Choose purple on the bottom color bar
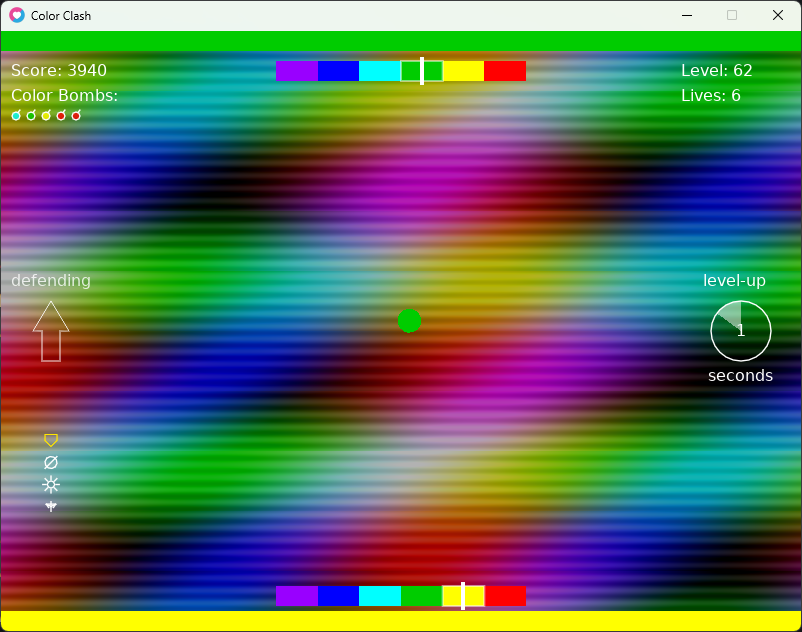 coord(297,596)
